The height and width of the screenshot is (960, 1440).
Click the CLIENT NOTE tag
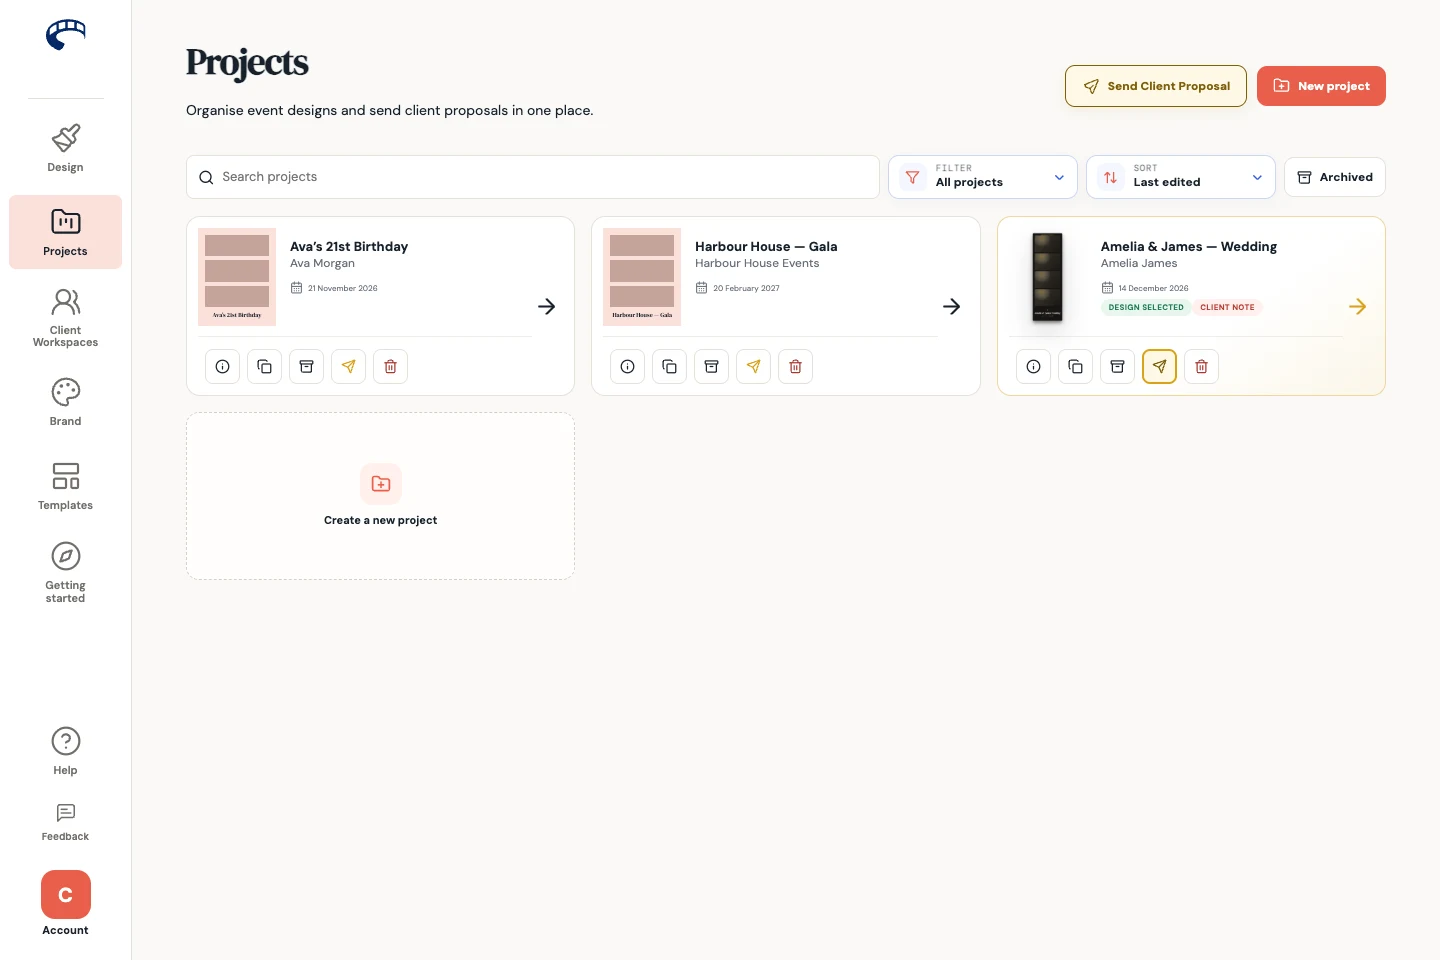[x=1227, y=307]
